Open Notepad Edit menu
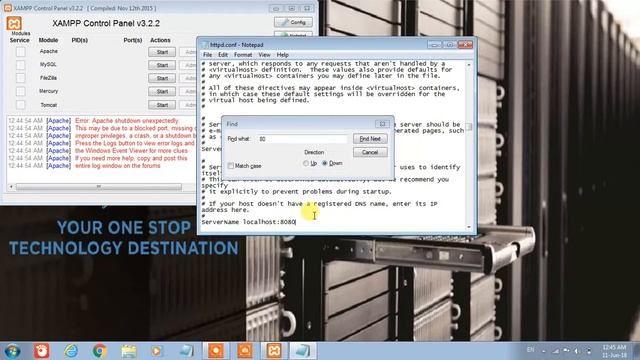This screenshot has width=640, height=360. [x=222, y=55]
